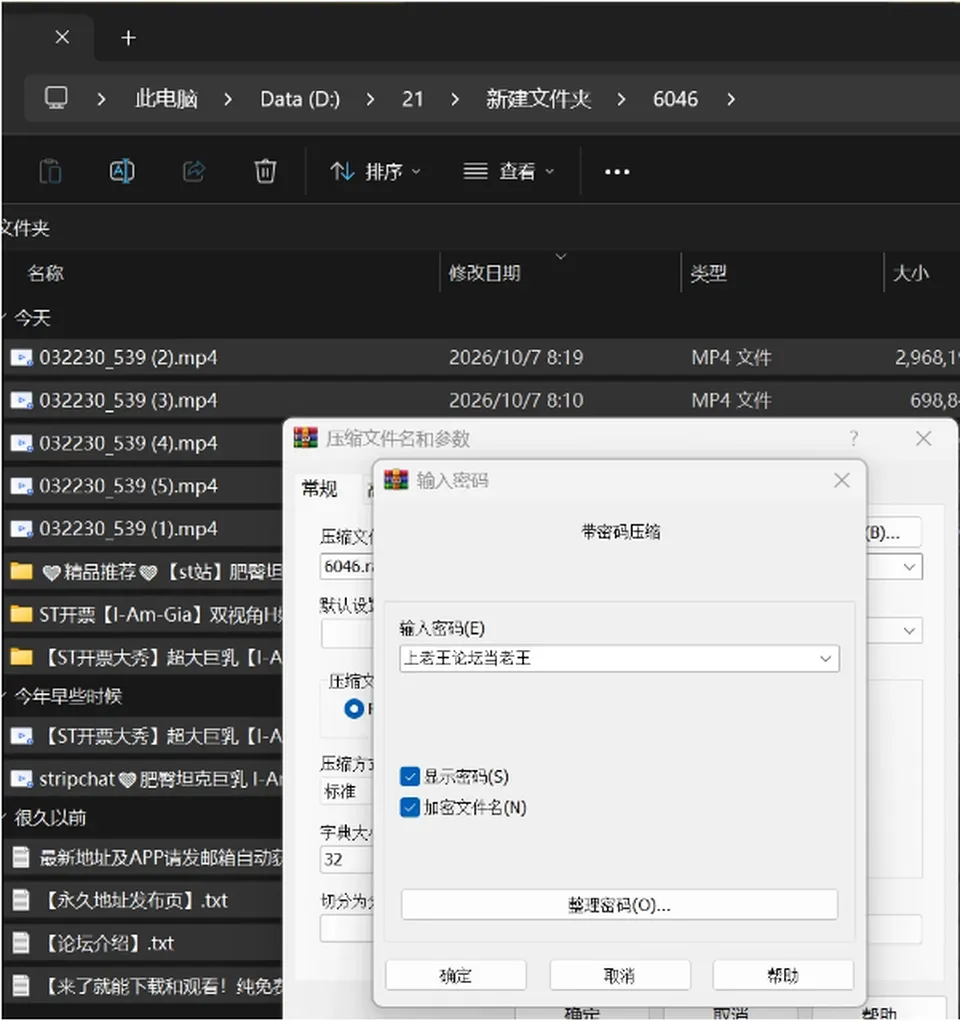Click the WinRAR icon in 输入密码 title bar
The image size is (960, 1021).
396,480
